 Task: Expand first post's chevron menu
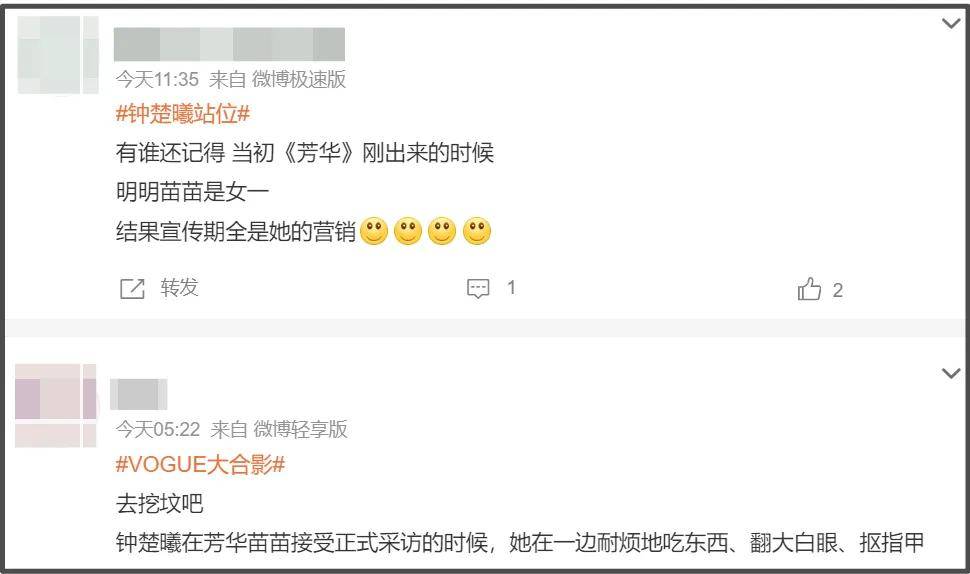(x=951, y=24)
